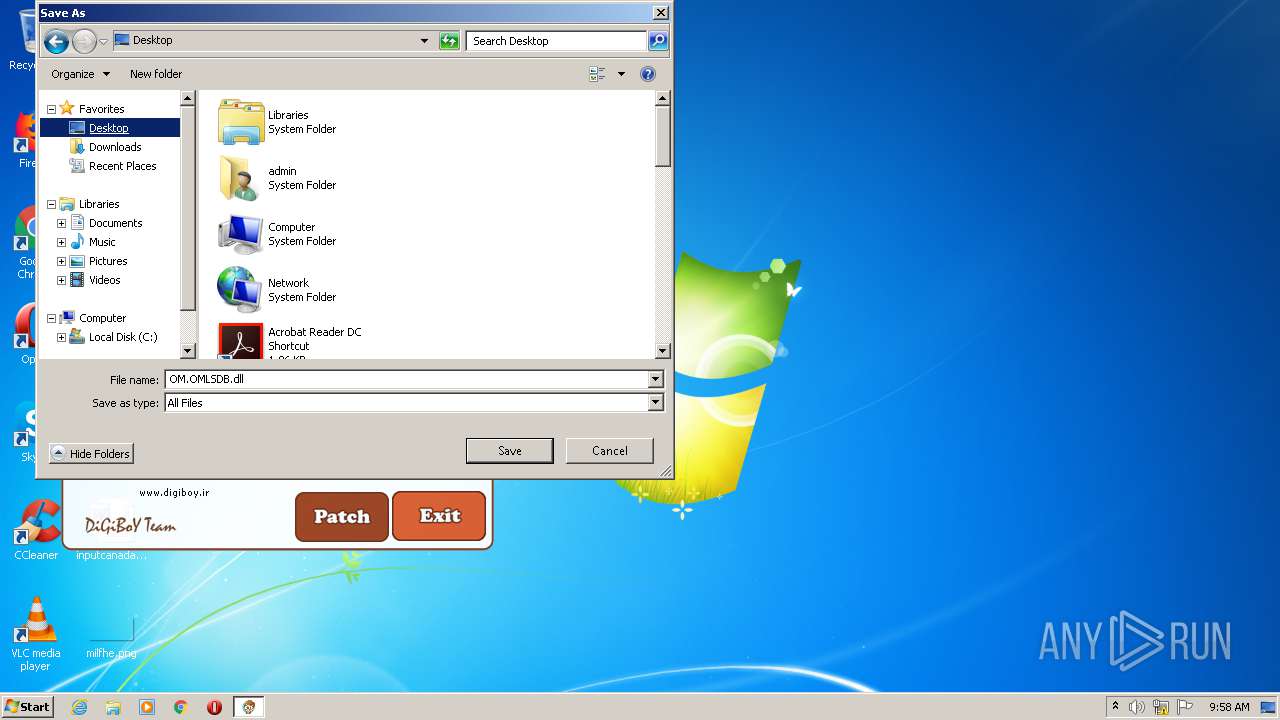Click the Help question mark icon
The image size is (1280, 720).
[647, 74]
